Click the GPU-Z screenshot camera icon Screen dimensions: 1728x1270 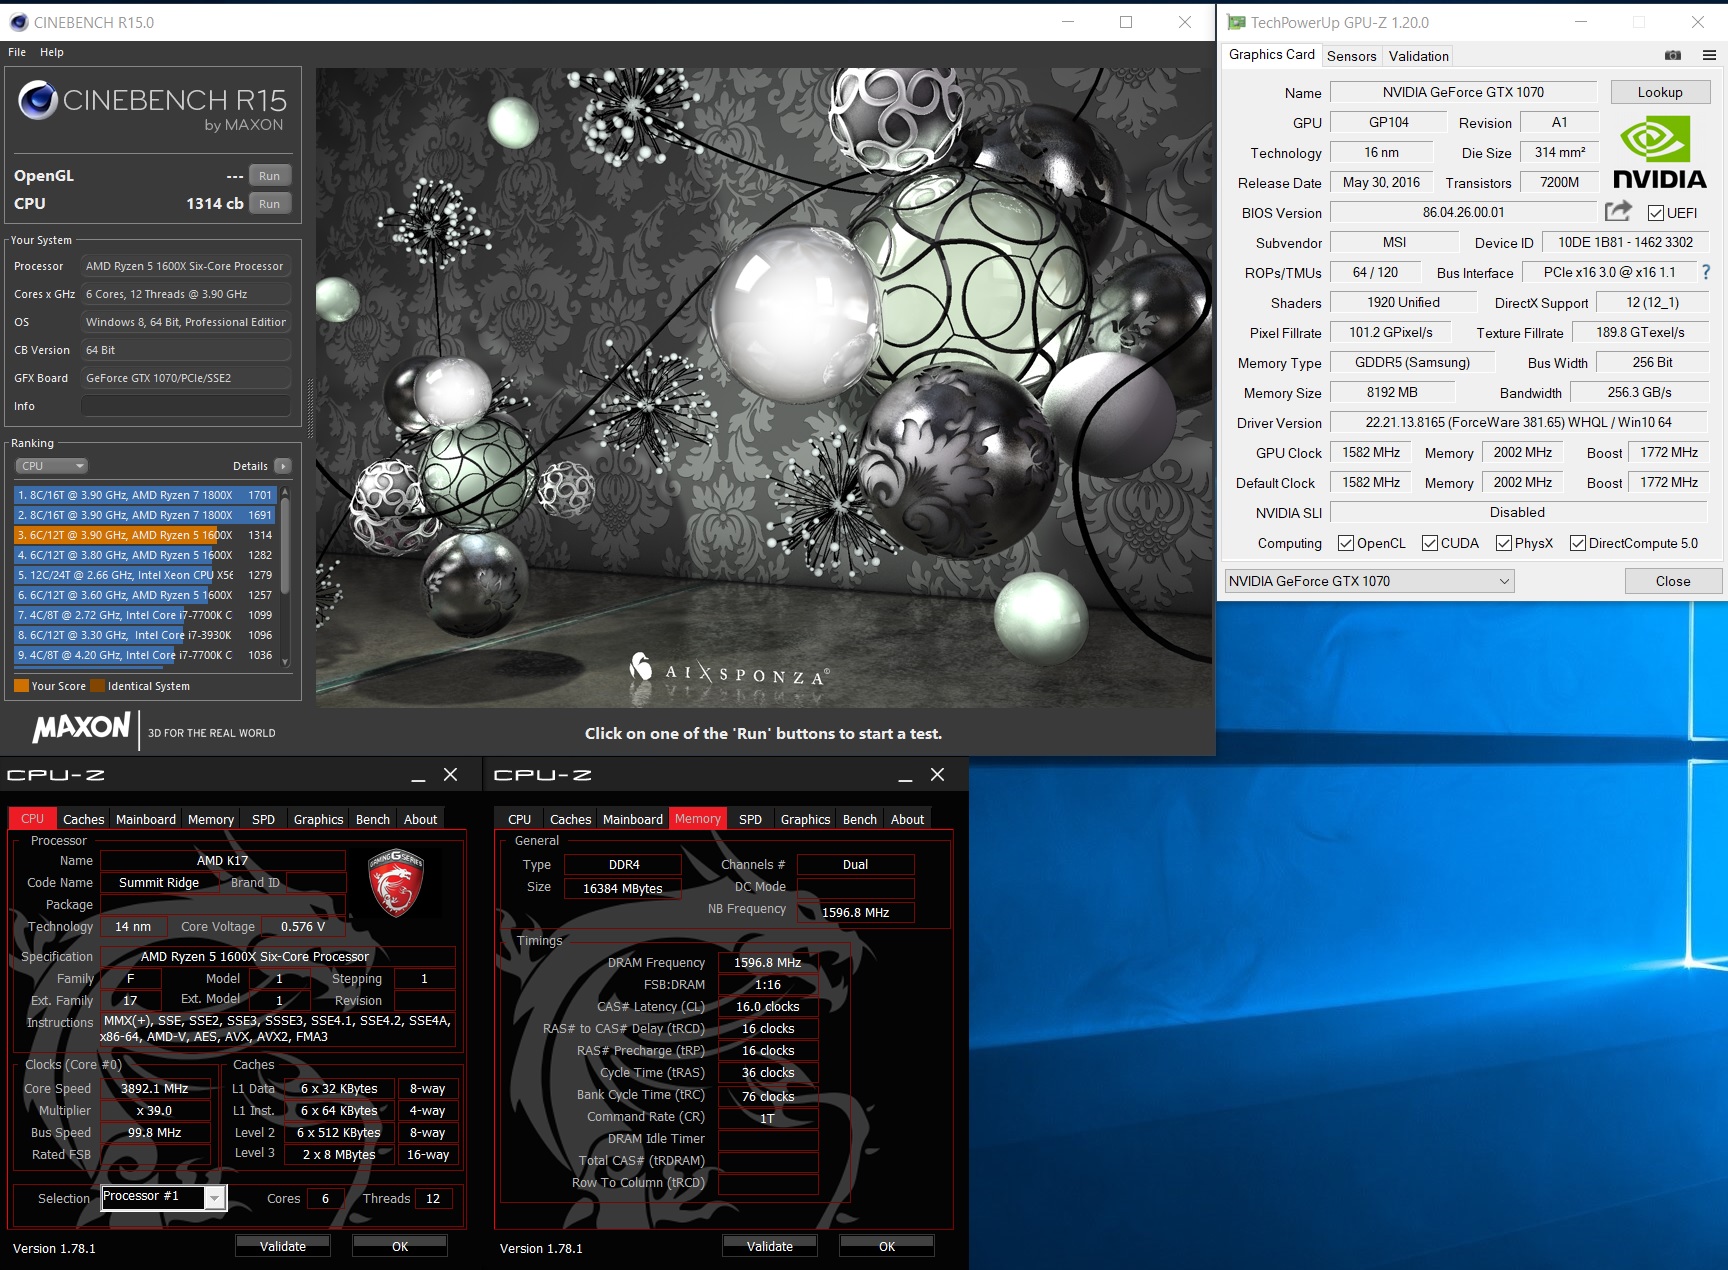click(x=1672, y=56)
